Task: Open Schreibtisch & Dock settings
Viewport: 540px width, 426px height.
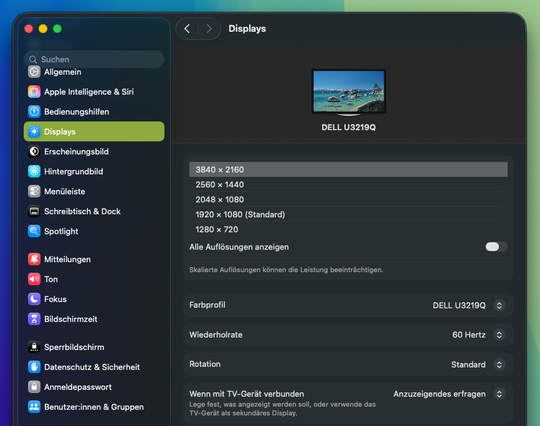Action: 94,211
